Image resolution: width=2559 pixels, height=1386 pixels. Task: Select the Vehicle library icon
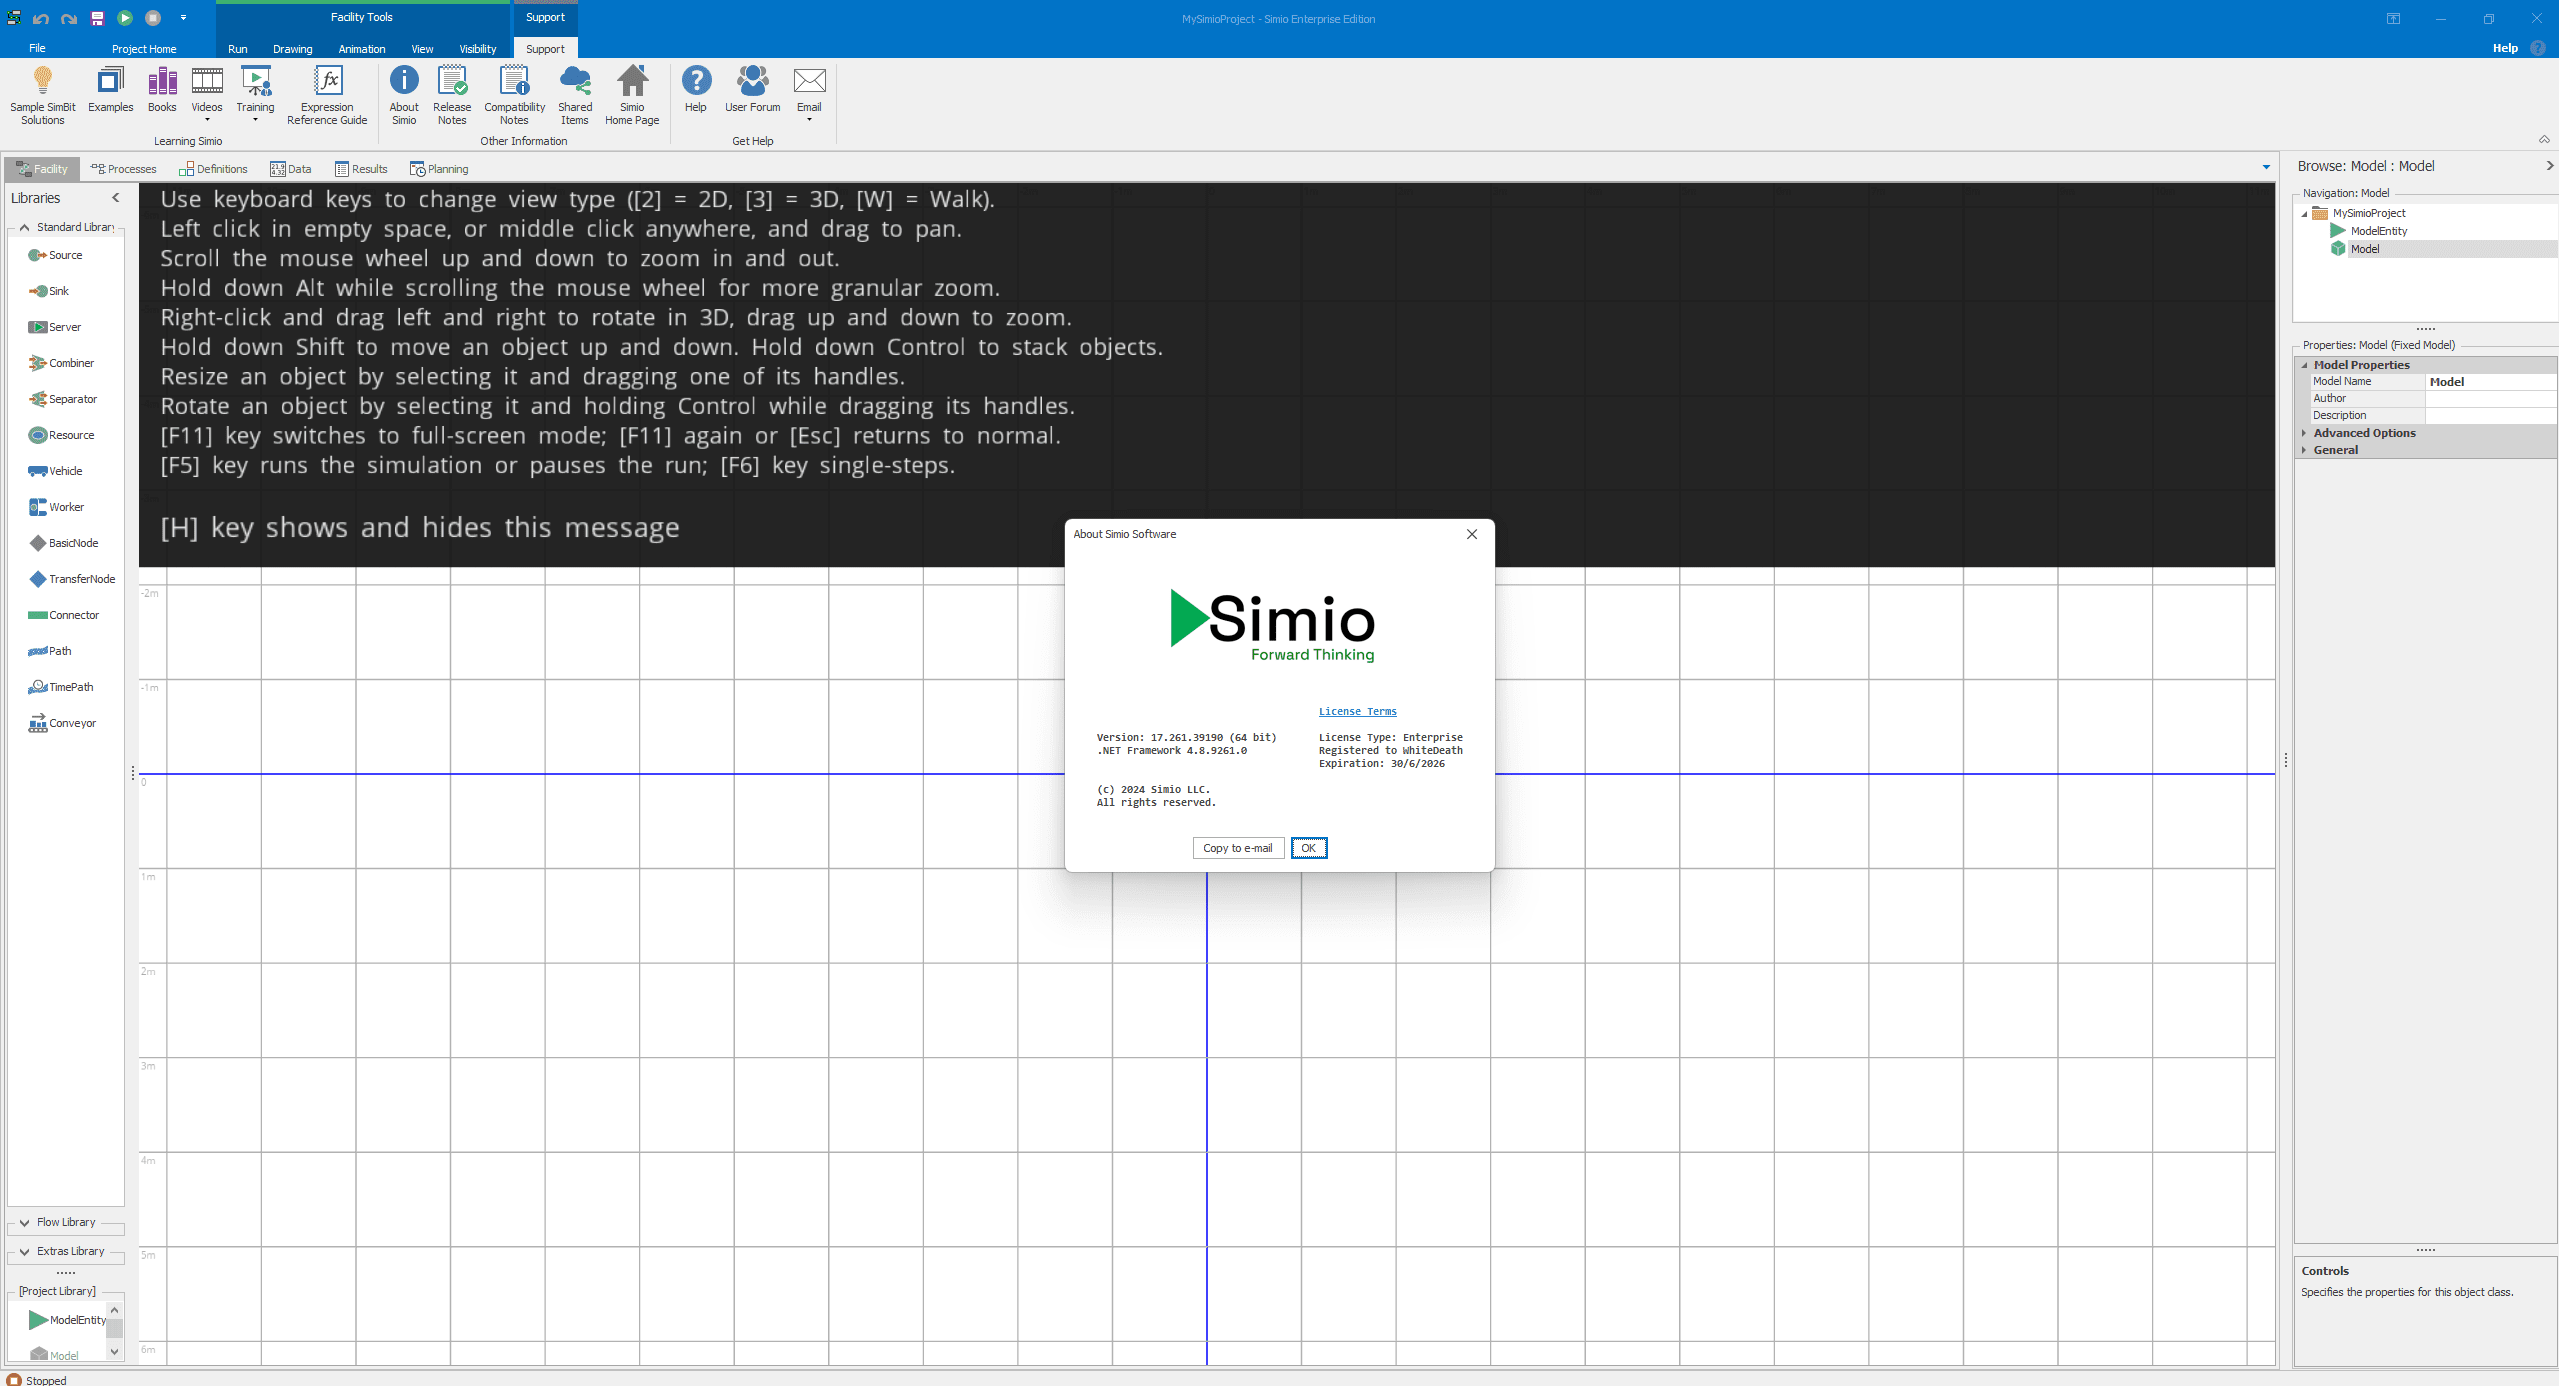tap(38, 471)
